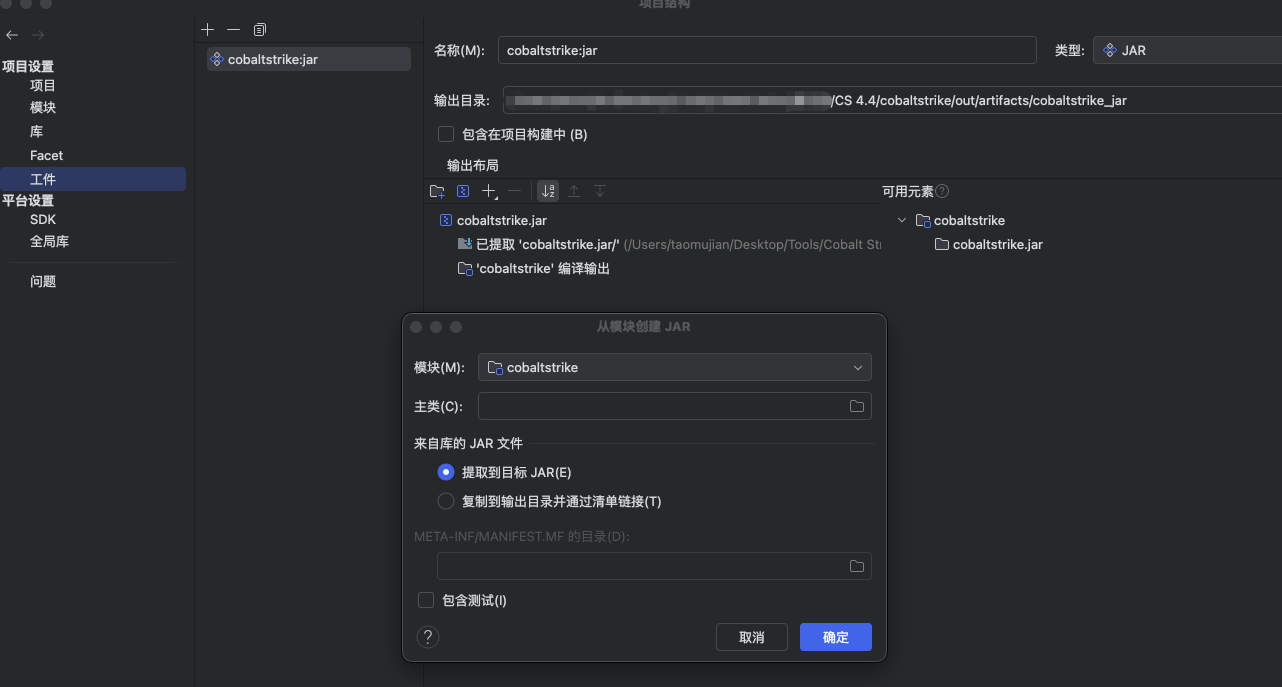The height and width of the screenshot is (687, 1282).
Task: Click the create archive icon in output layout
Action: [x=463, y=191]
